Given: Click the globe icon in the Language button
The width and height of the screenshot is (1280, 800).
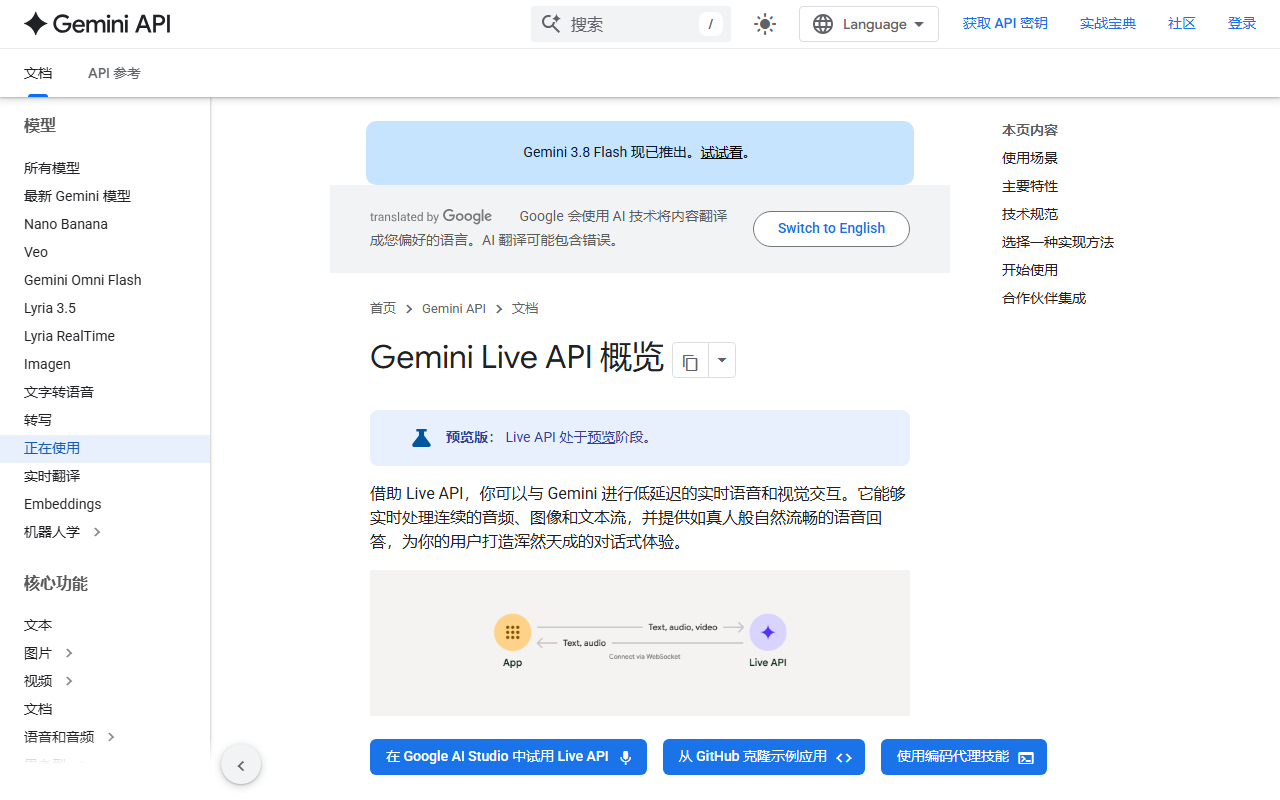Looking at the screenshot, I should click(823, 24).
